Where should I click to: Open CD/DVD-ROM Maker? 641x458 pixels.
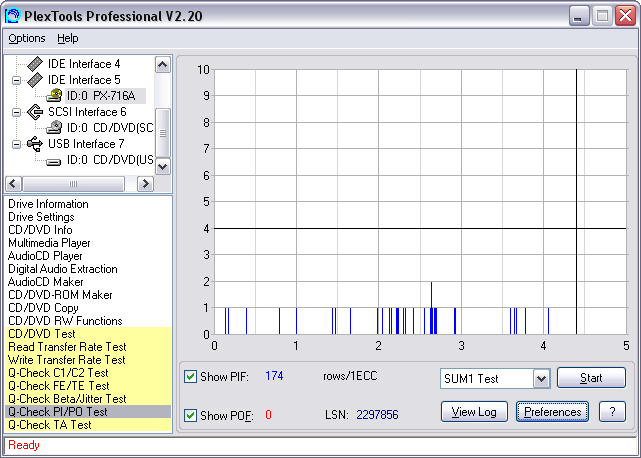point(60,295)
